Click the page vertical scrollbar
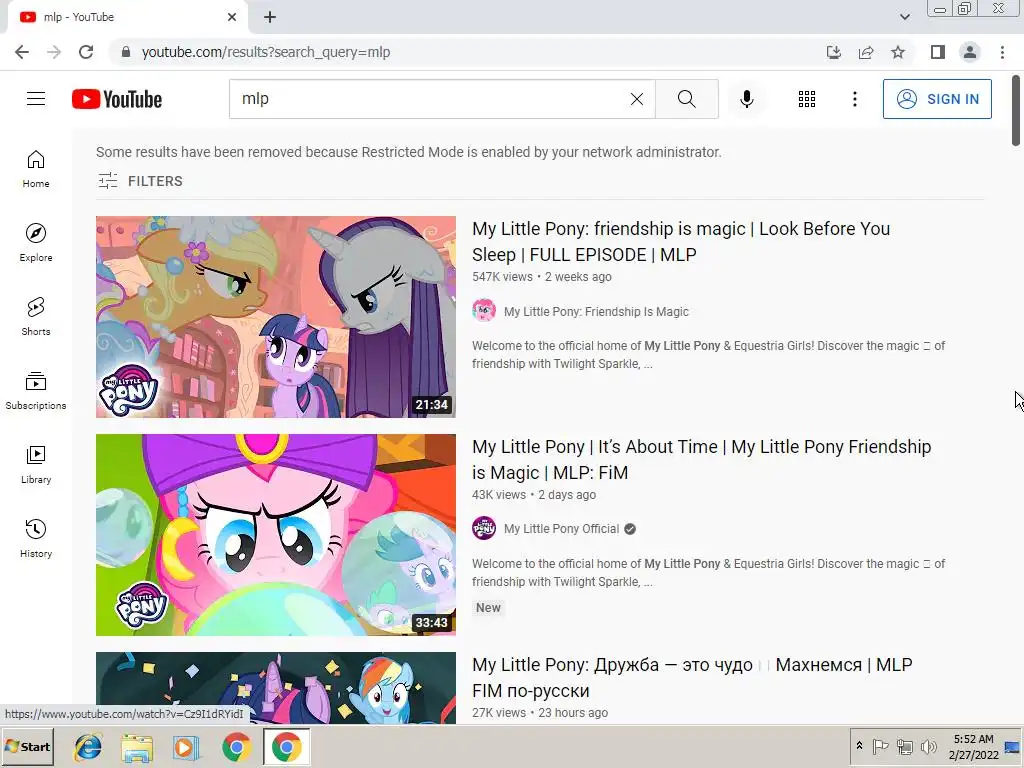Screen dimensions: 1024x768 1016,111
